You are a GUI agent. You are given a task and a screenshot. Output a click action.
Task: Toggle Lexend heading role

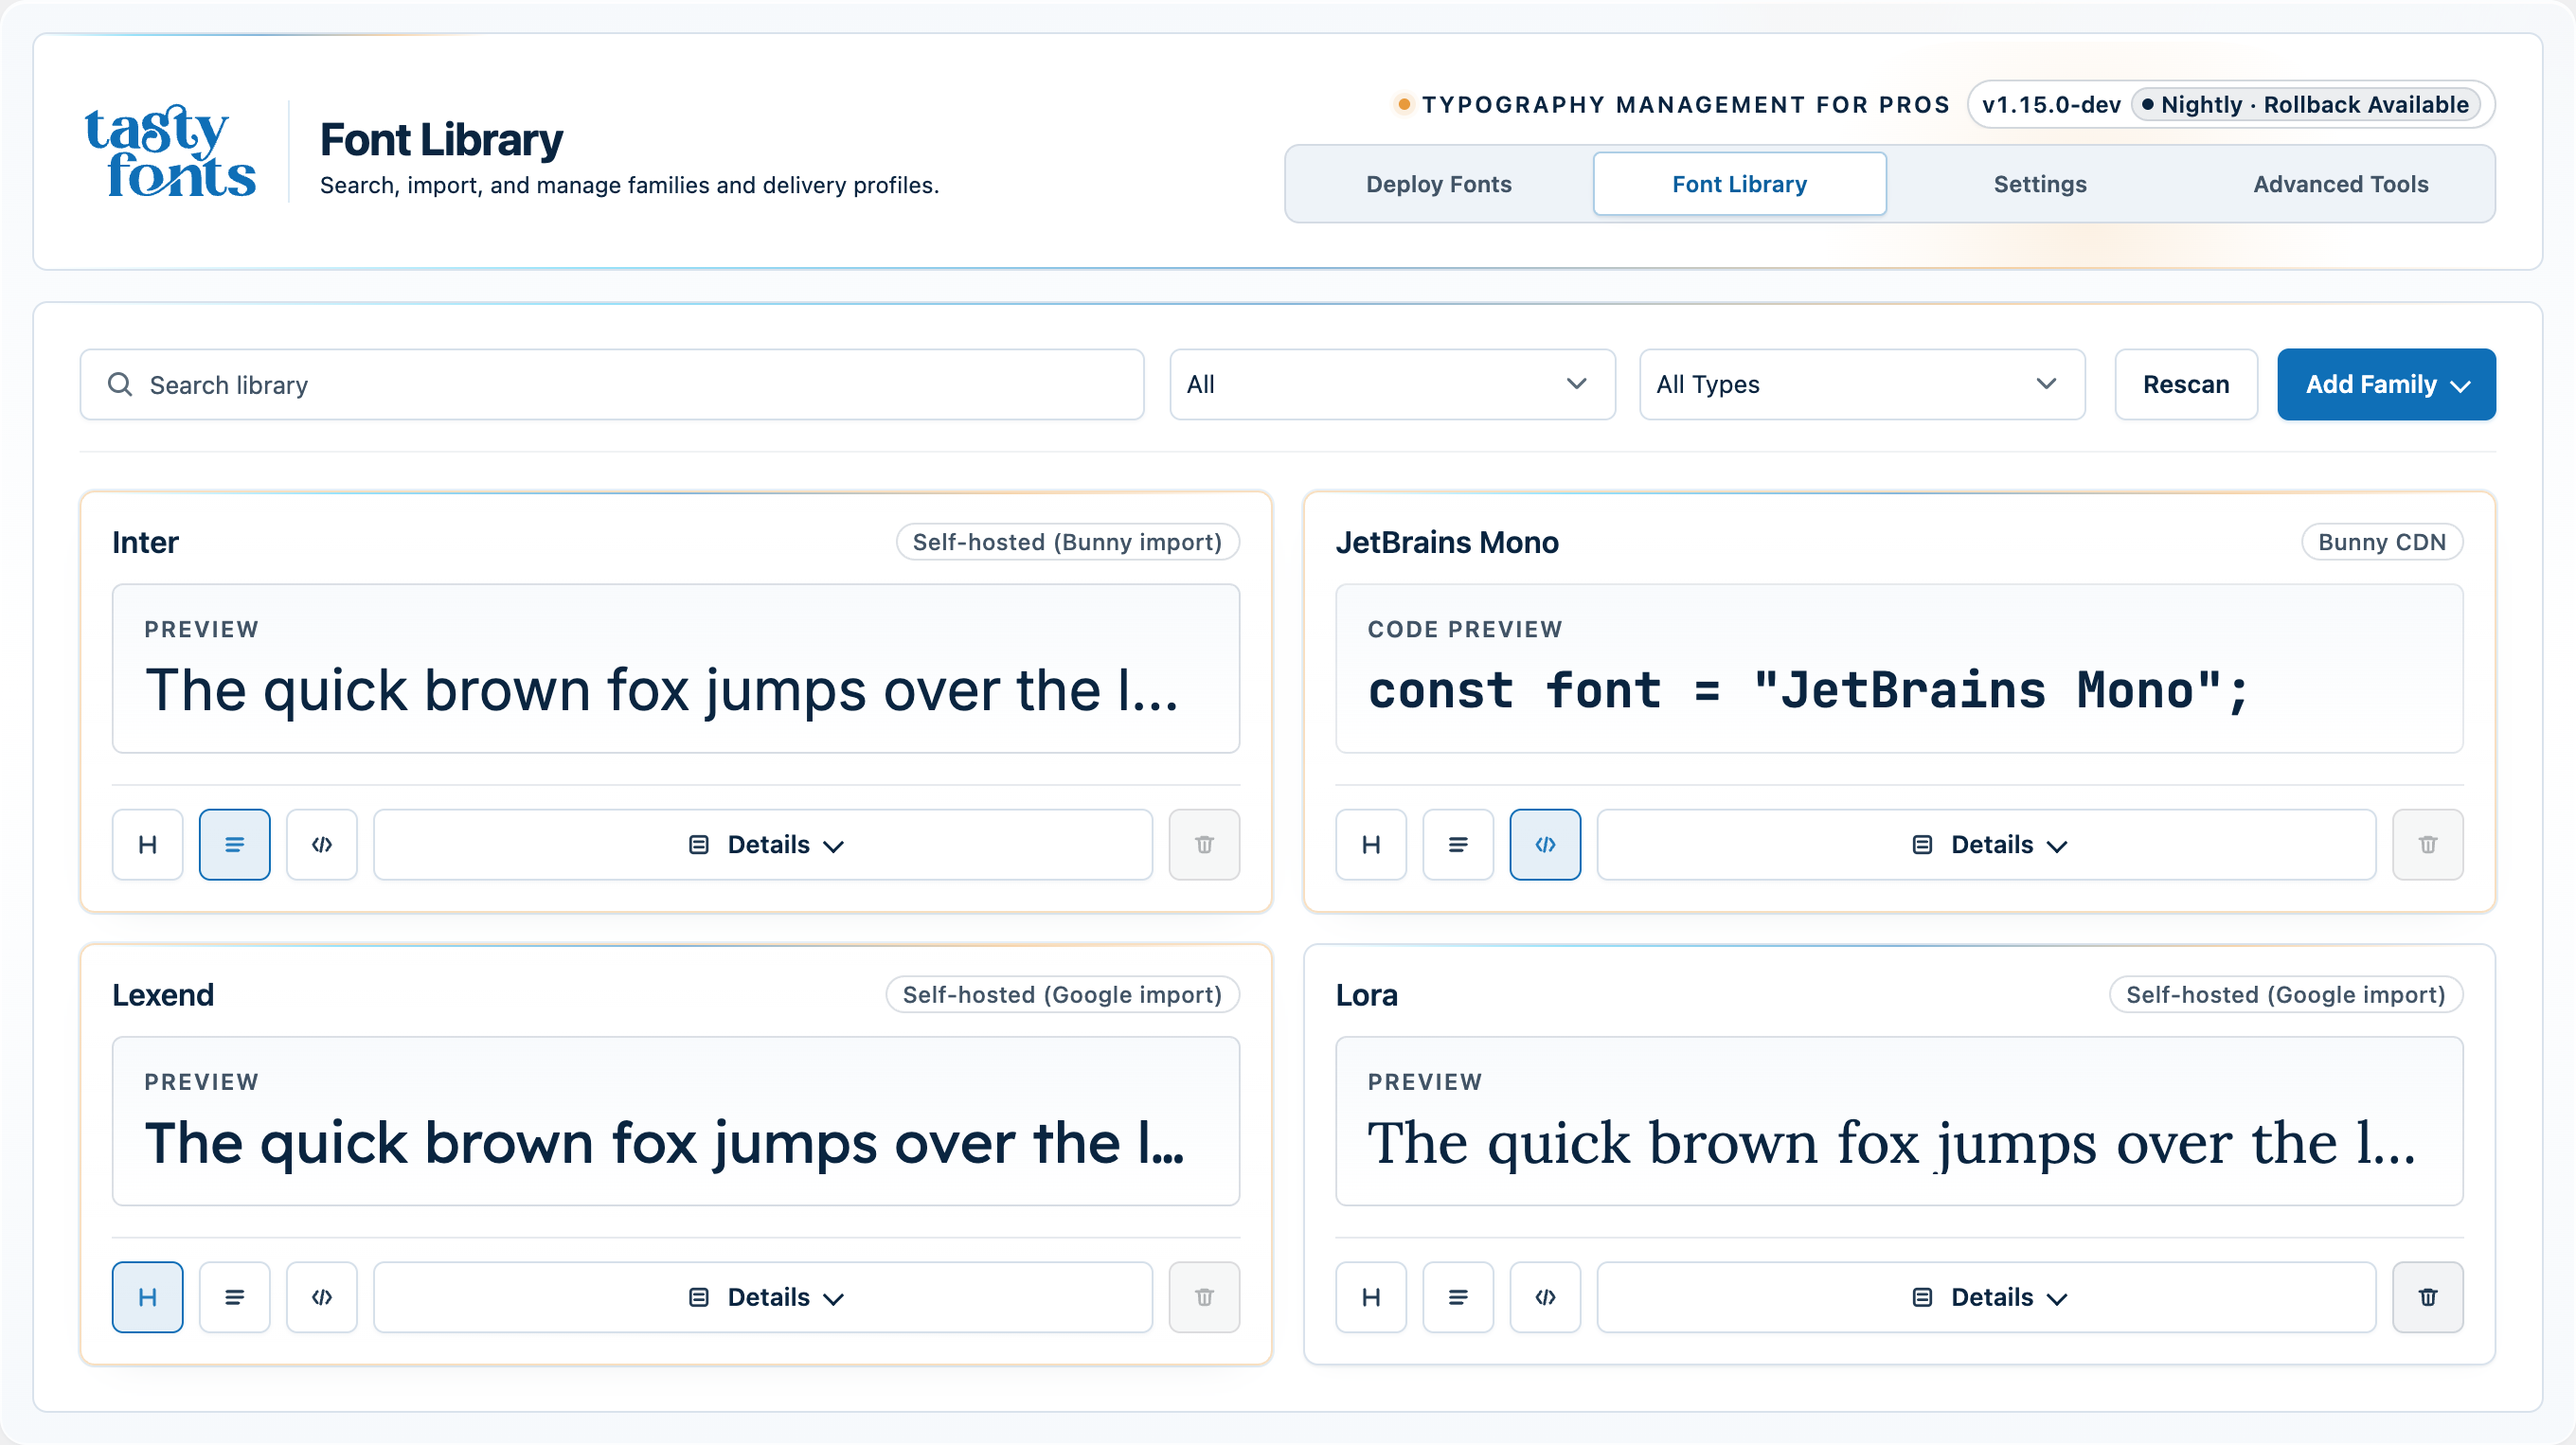pyautogui.click(x=147, y=1297)
